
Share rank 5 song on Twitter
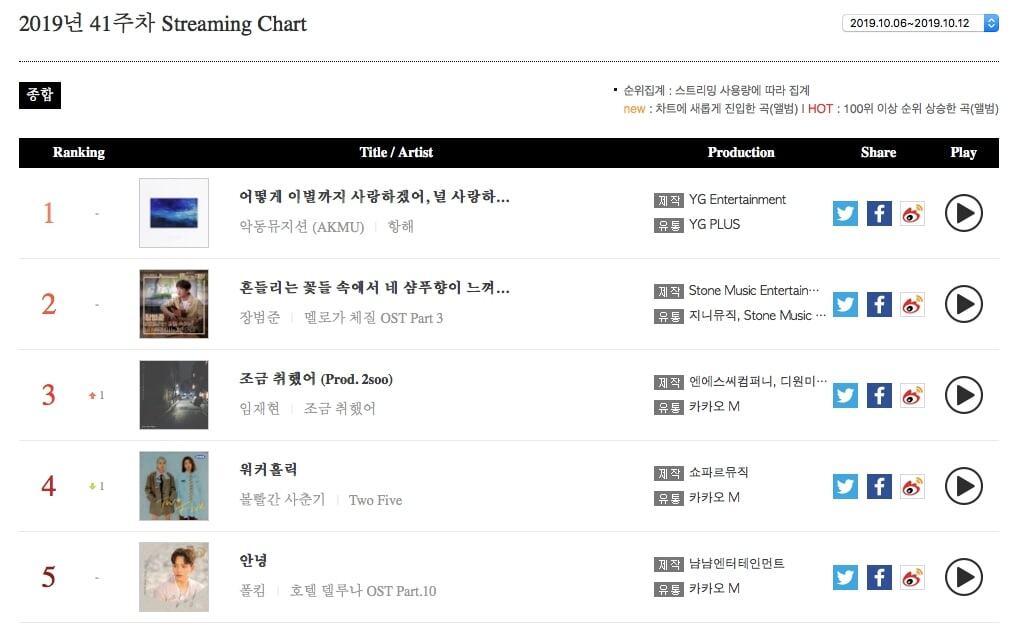click(x=846, y=577)
